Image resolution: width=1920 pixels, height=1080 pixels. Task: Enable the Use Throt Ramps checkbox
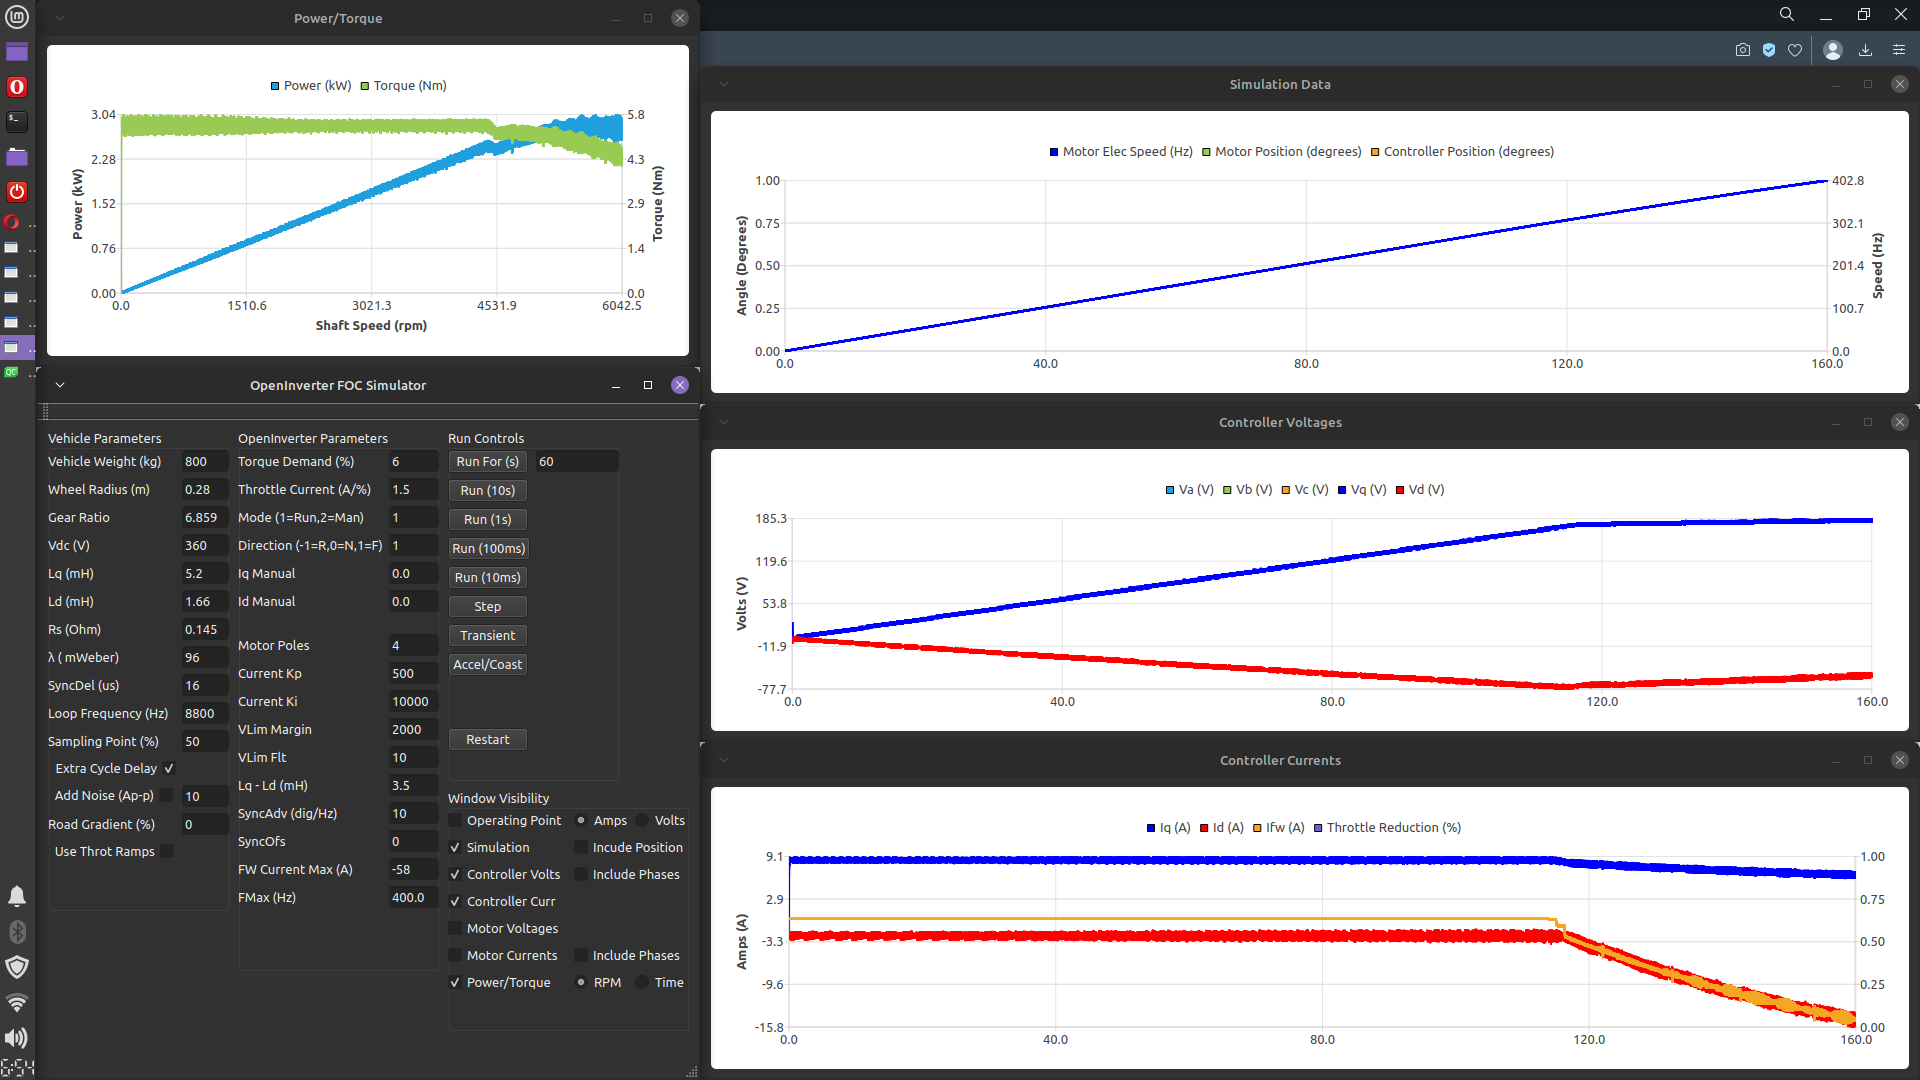167,852
